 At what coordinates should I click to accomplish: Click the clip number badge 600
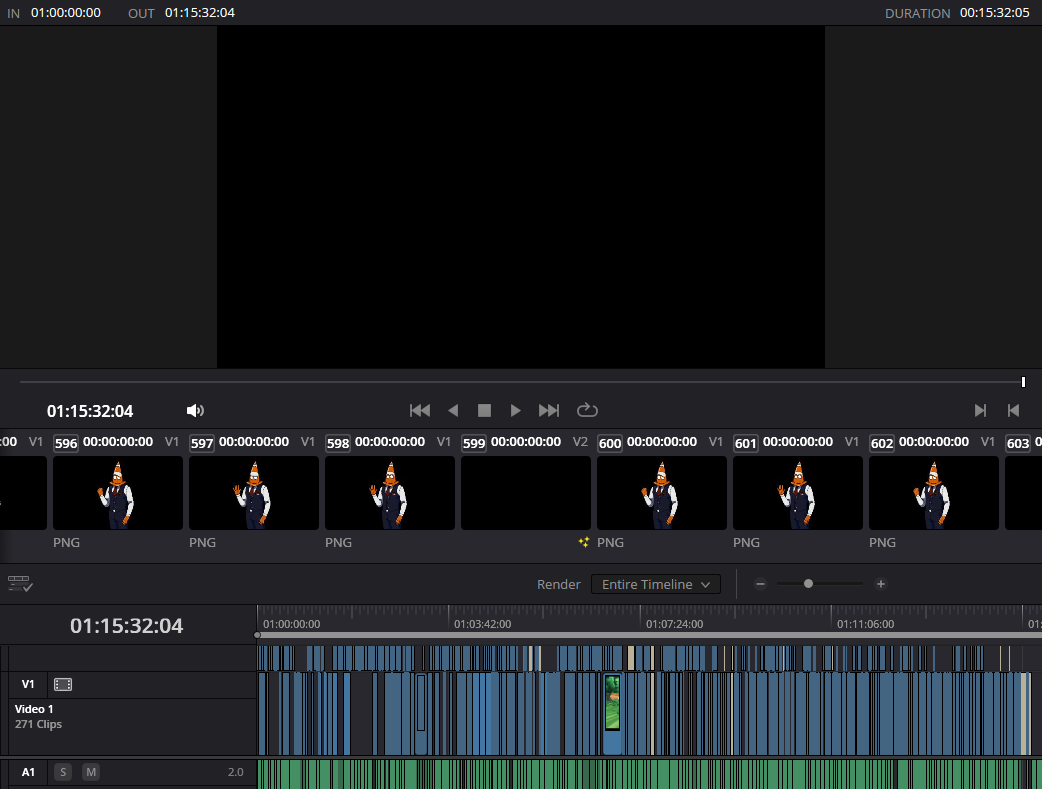coord(609,443)
